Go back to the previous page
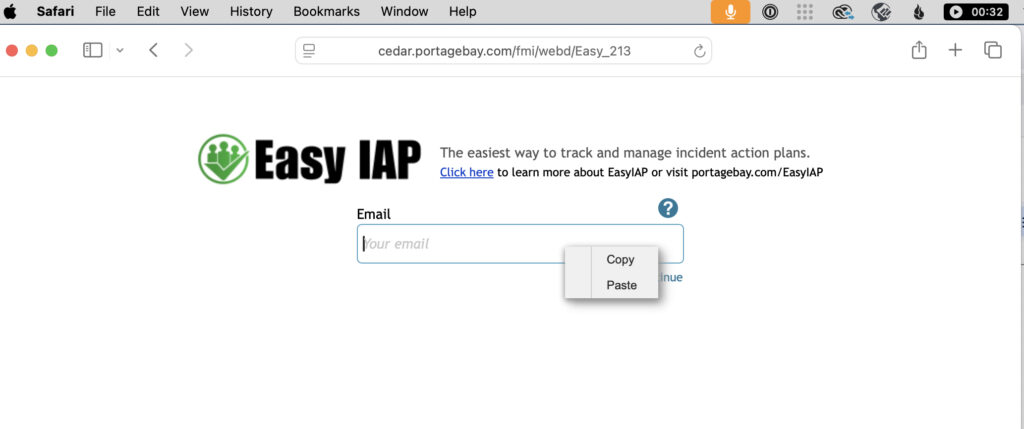The image size is (1024, 429). (153, 50)
